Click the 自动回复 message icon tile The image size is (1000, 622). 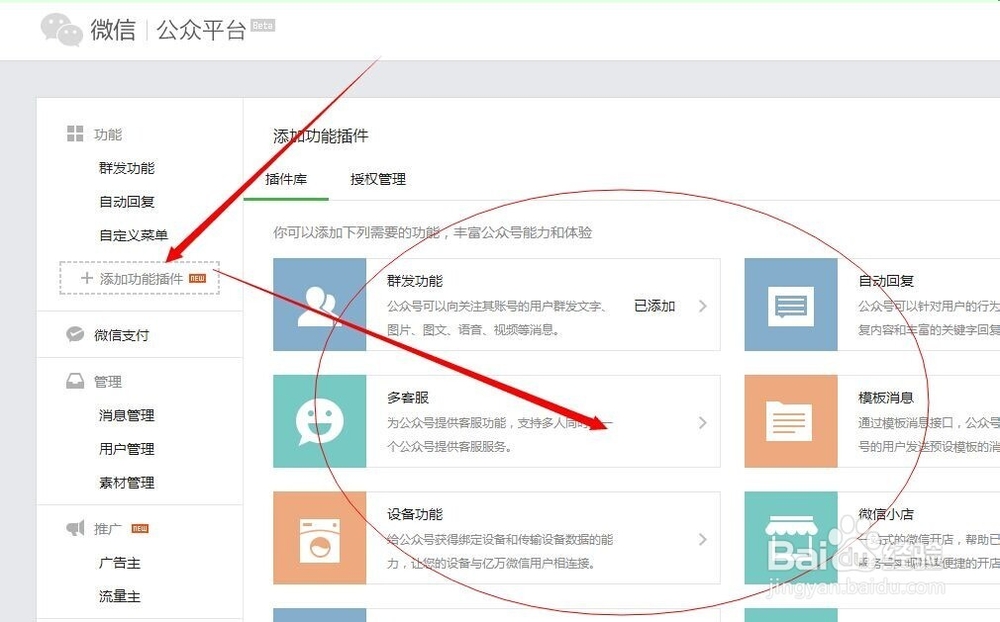pos(791,304)
